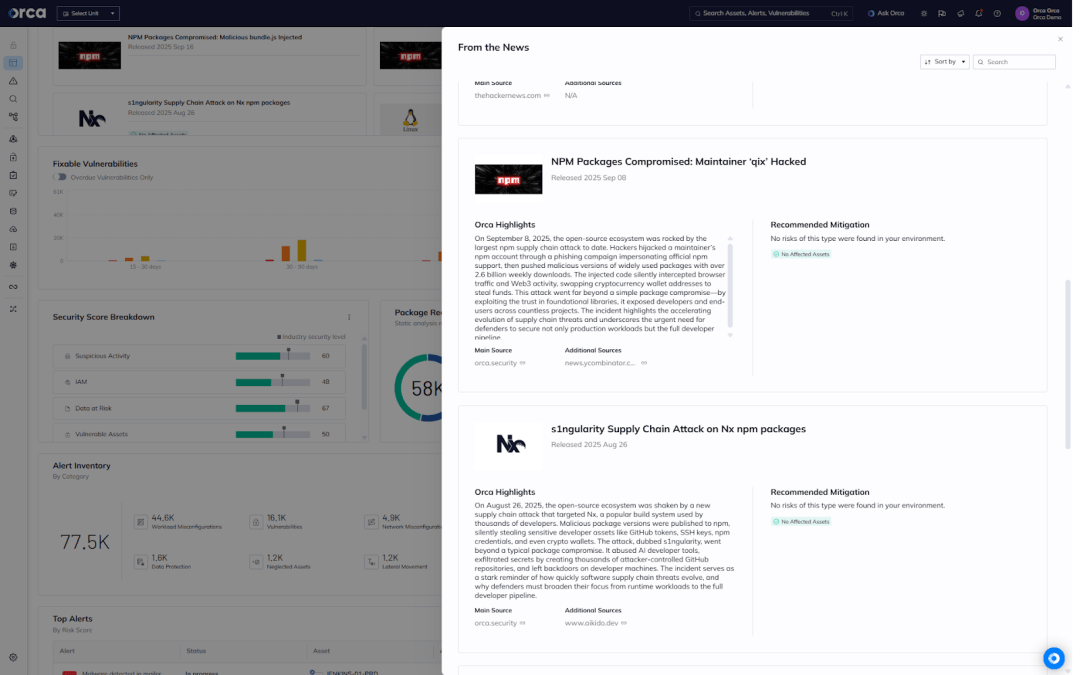The image size is (1080, 675).
Task: Click the Nx logo thumbnail in news panel
Action: coord(510,444)
